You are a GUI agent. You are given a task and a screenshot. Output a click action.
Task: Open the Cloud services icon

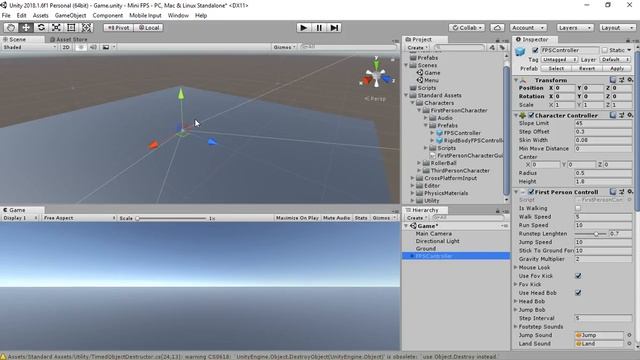coord(497,27)
